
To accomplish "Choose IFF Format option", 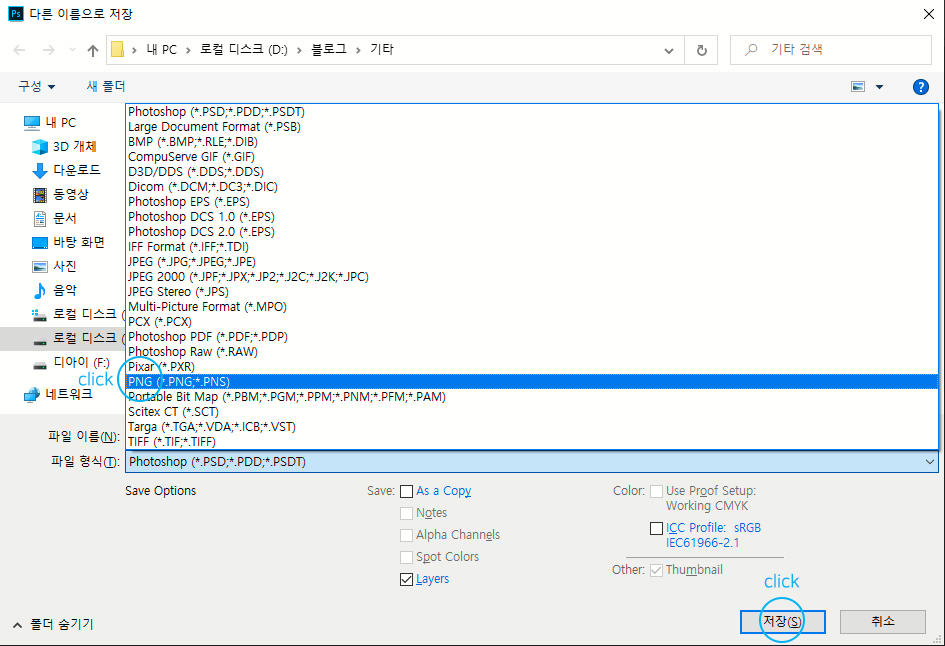I will coord(532,246).
